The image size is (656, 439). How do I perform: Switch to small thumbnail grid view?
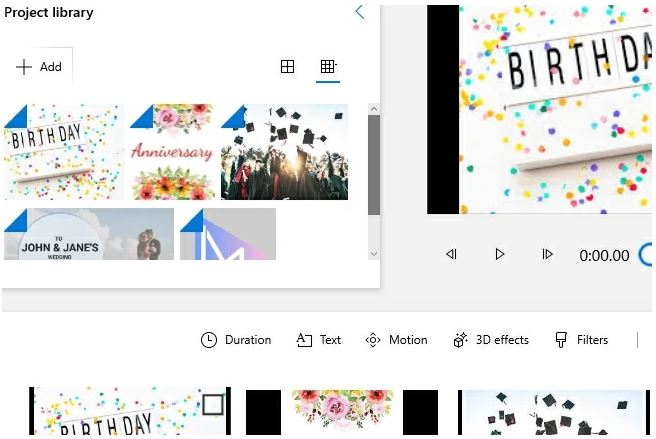(x=328, y=67)
